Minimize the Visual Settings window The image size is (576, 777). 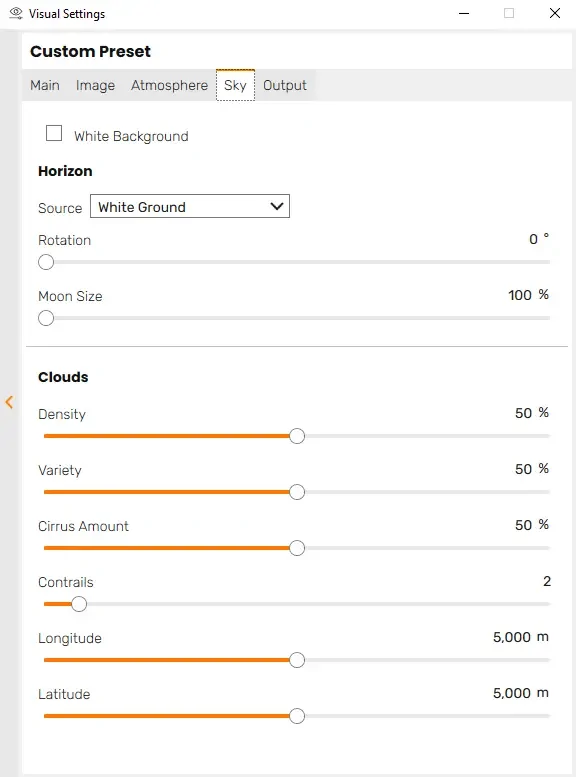(x=464, y=13)
